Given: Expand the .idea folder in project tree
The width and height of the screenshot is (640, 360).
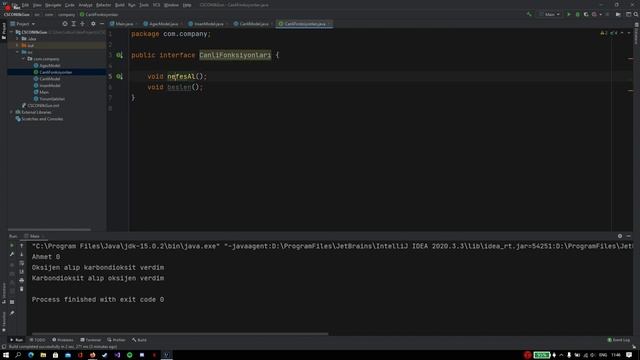Looking at the screenshot, I should [x=18, y=39].
